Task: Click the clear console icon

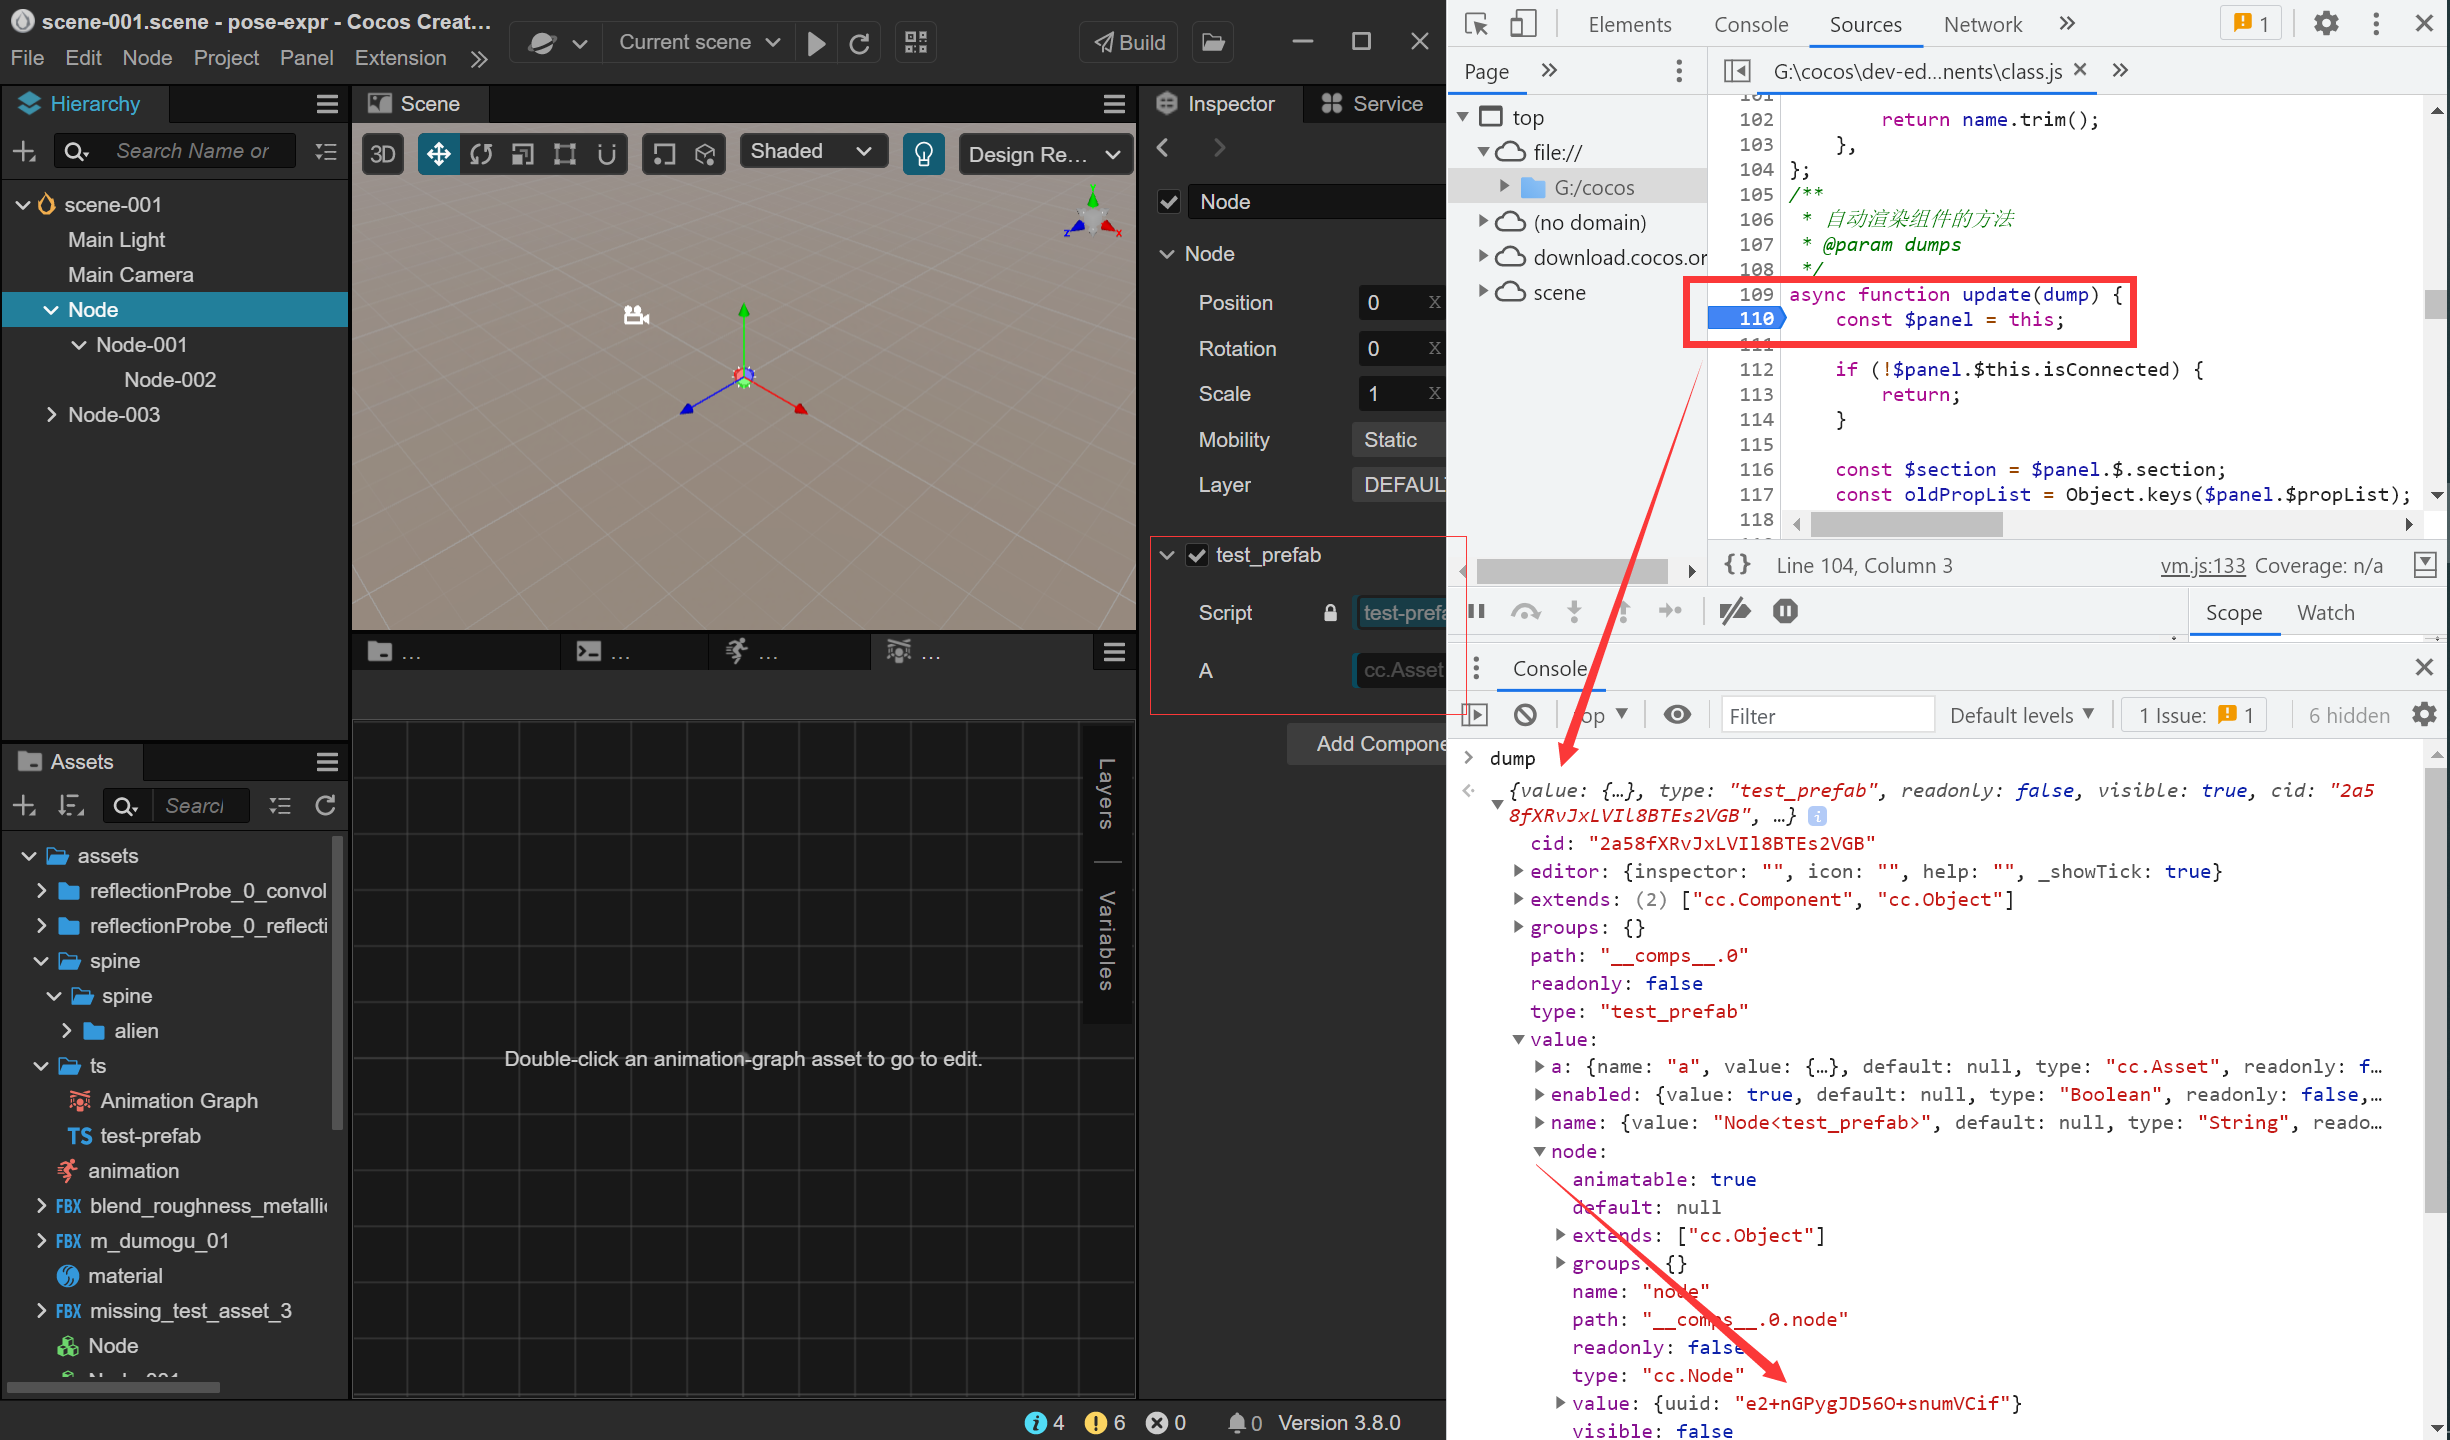Action: (x=1525, y=715)
